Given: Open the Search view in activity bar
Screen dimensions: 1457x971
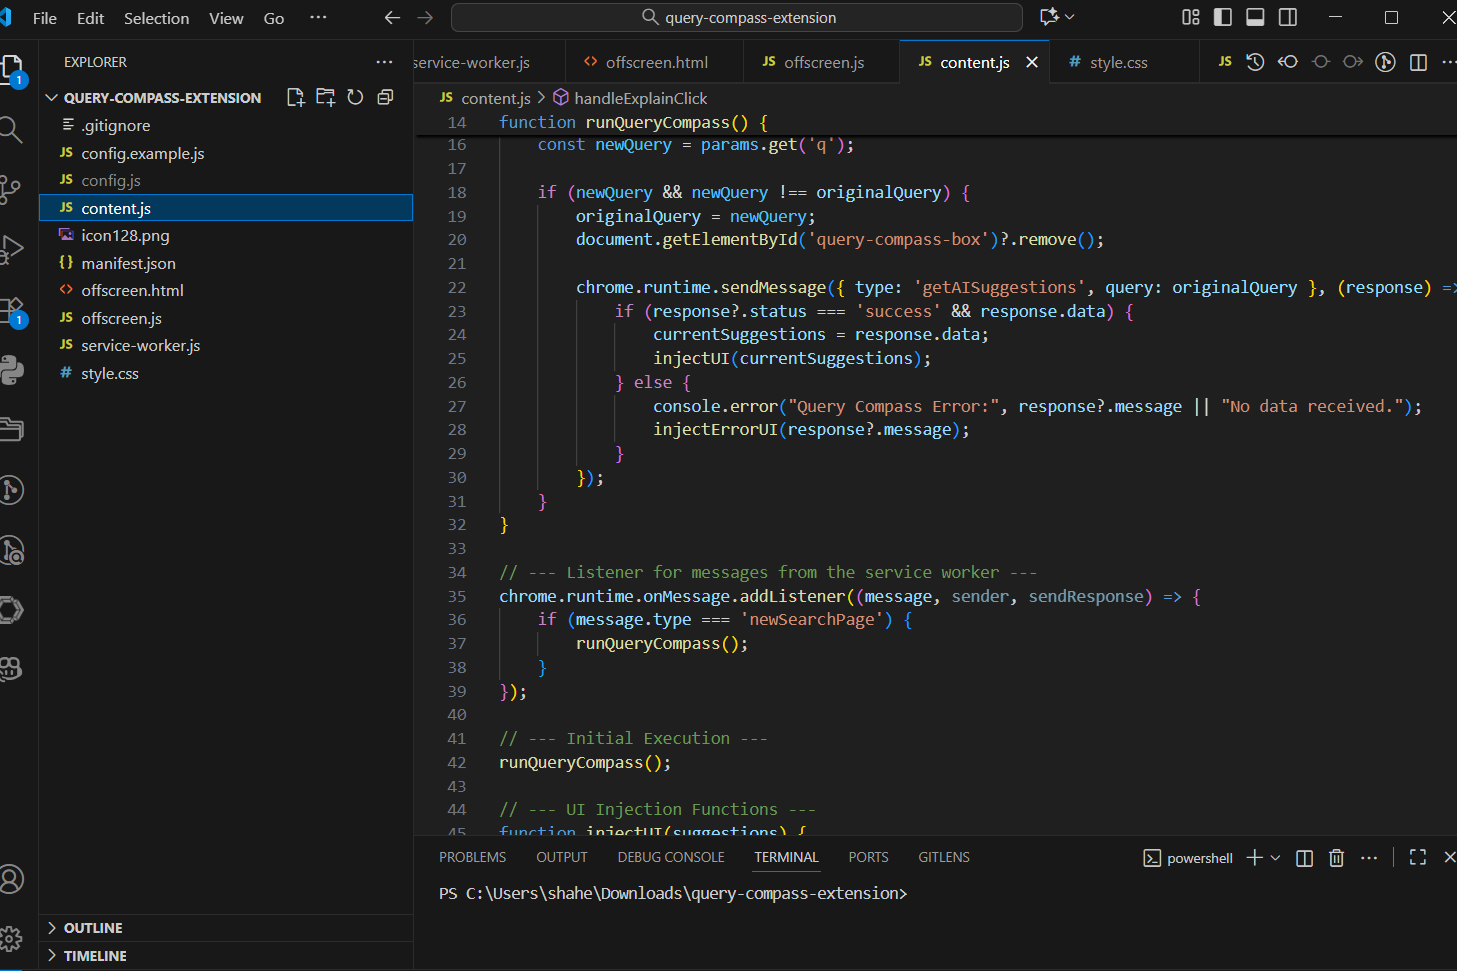Looking at the screenshot, I should coord(10,129).
